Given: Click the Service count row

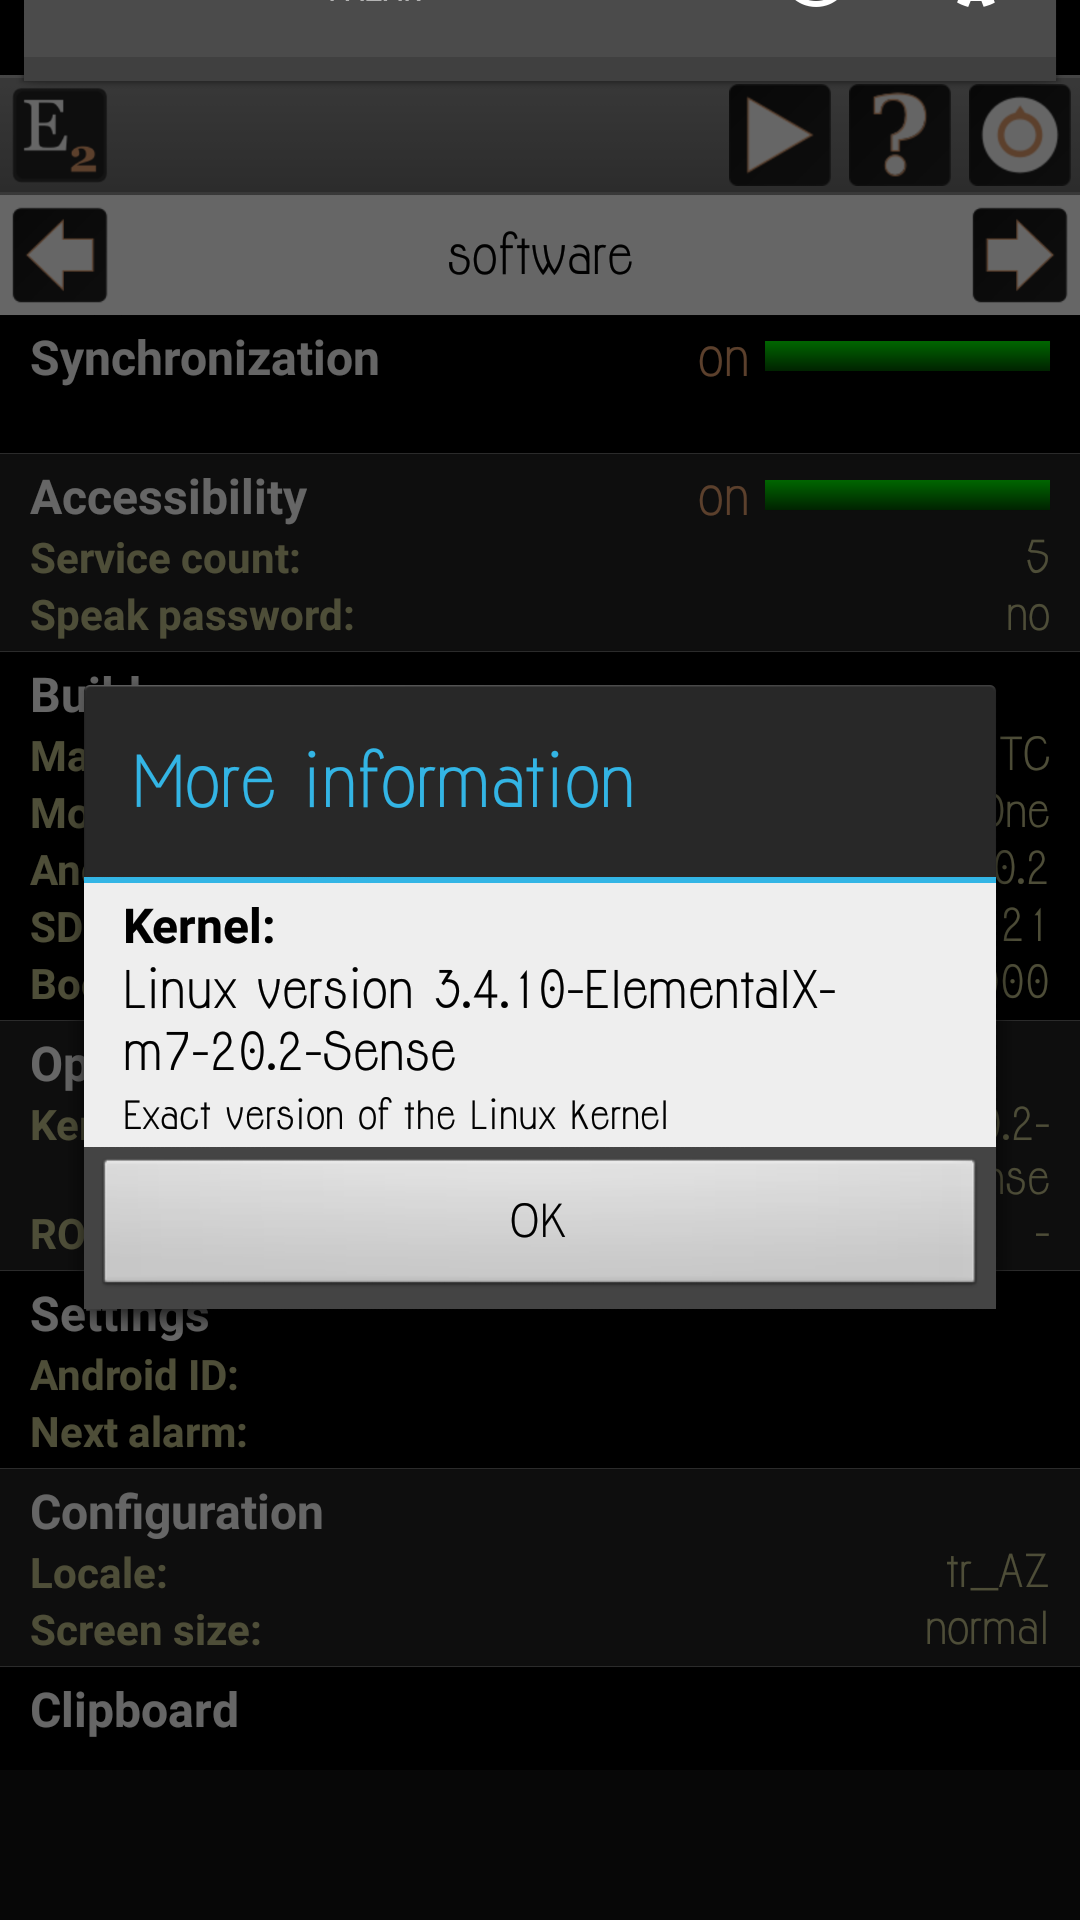Looking at the screenshot, I should point(540,558).
